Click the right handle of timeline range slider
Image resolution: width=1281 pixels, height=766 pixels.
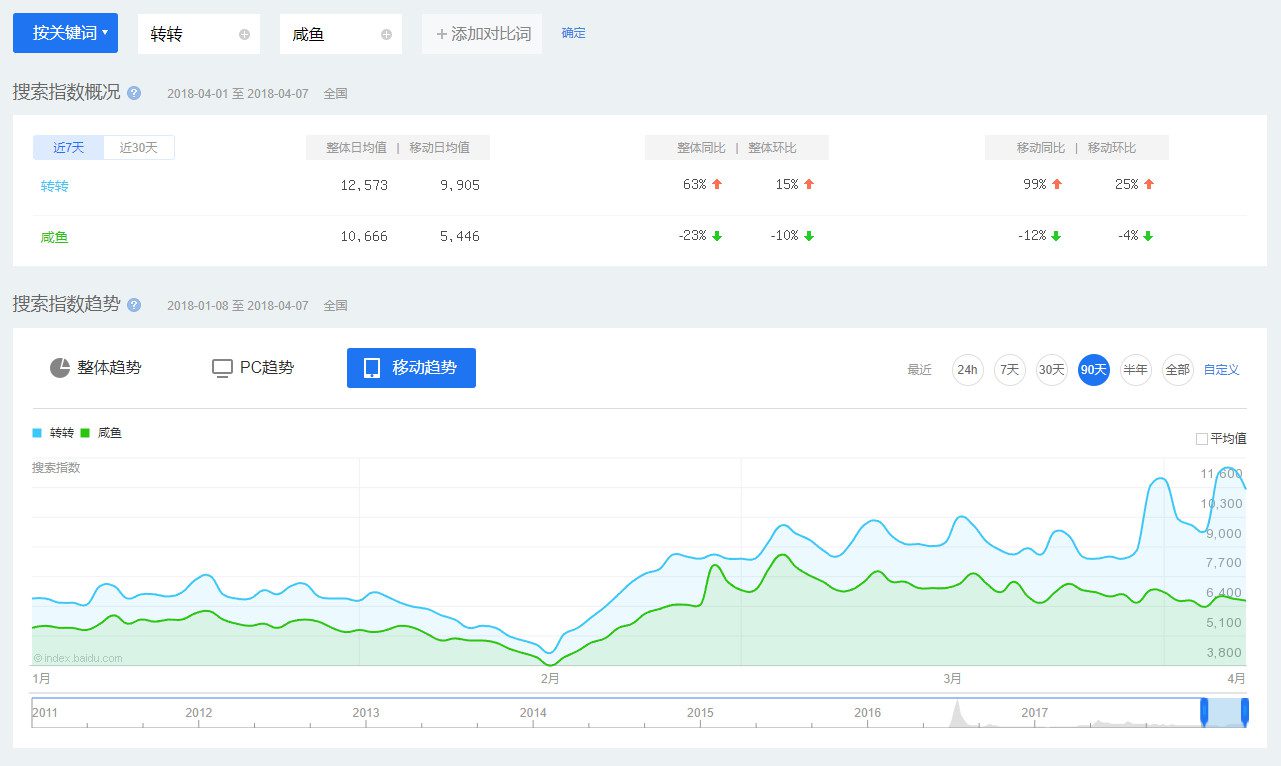point(1245,711)
